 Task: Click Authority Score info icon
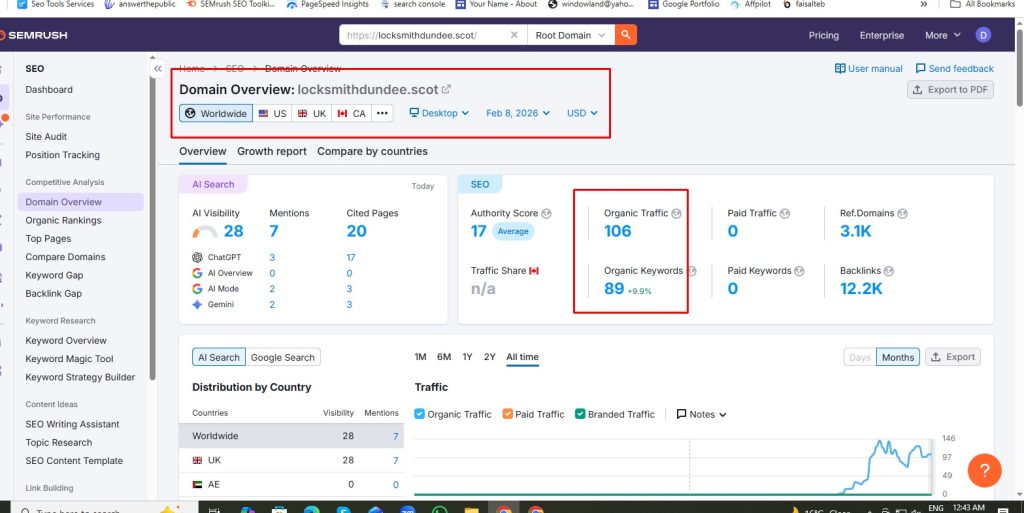pos(547,213)
